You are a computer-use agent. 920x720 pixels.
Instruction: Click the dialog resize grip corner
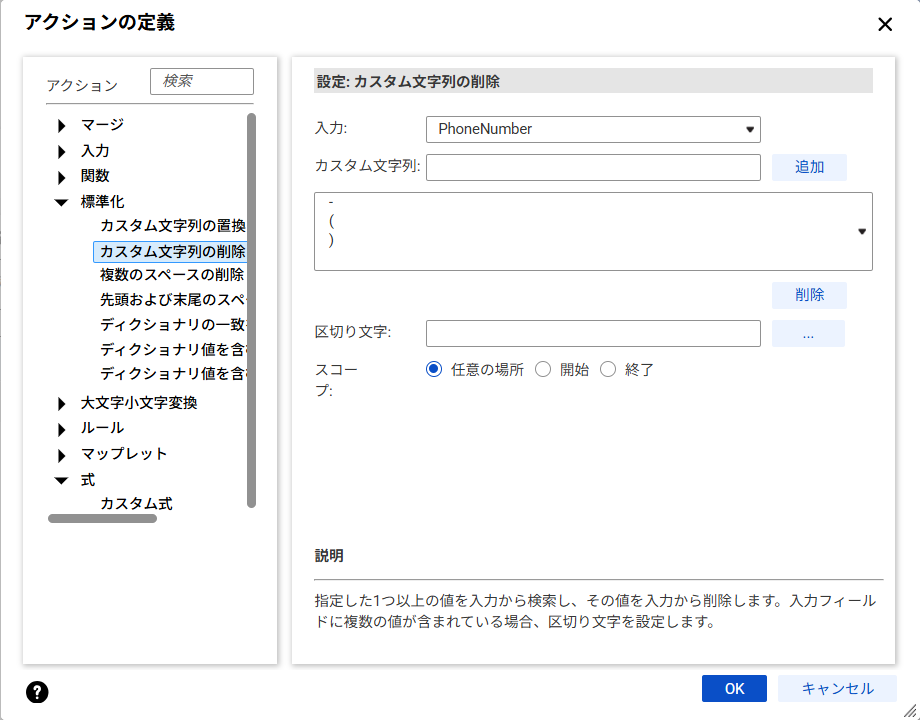pyautogui.click(x=910, y=710)
